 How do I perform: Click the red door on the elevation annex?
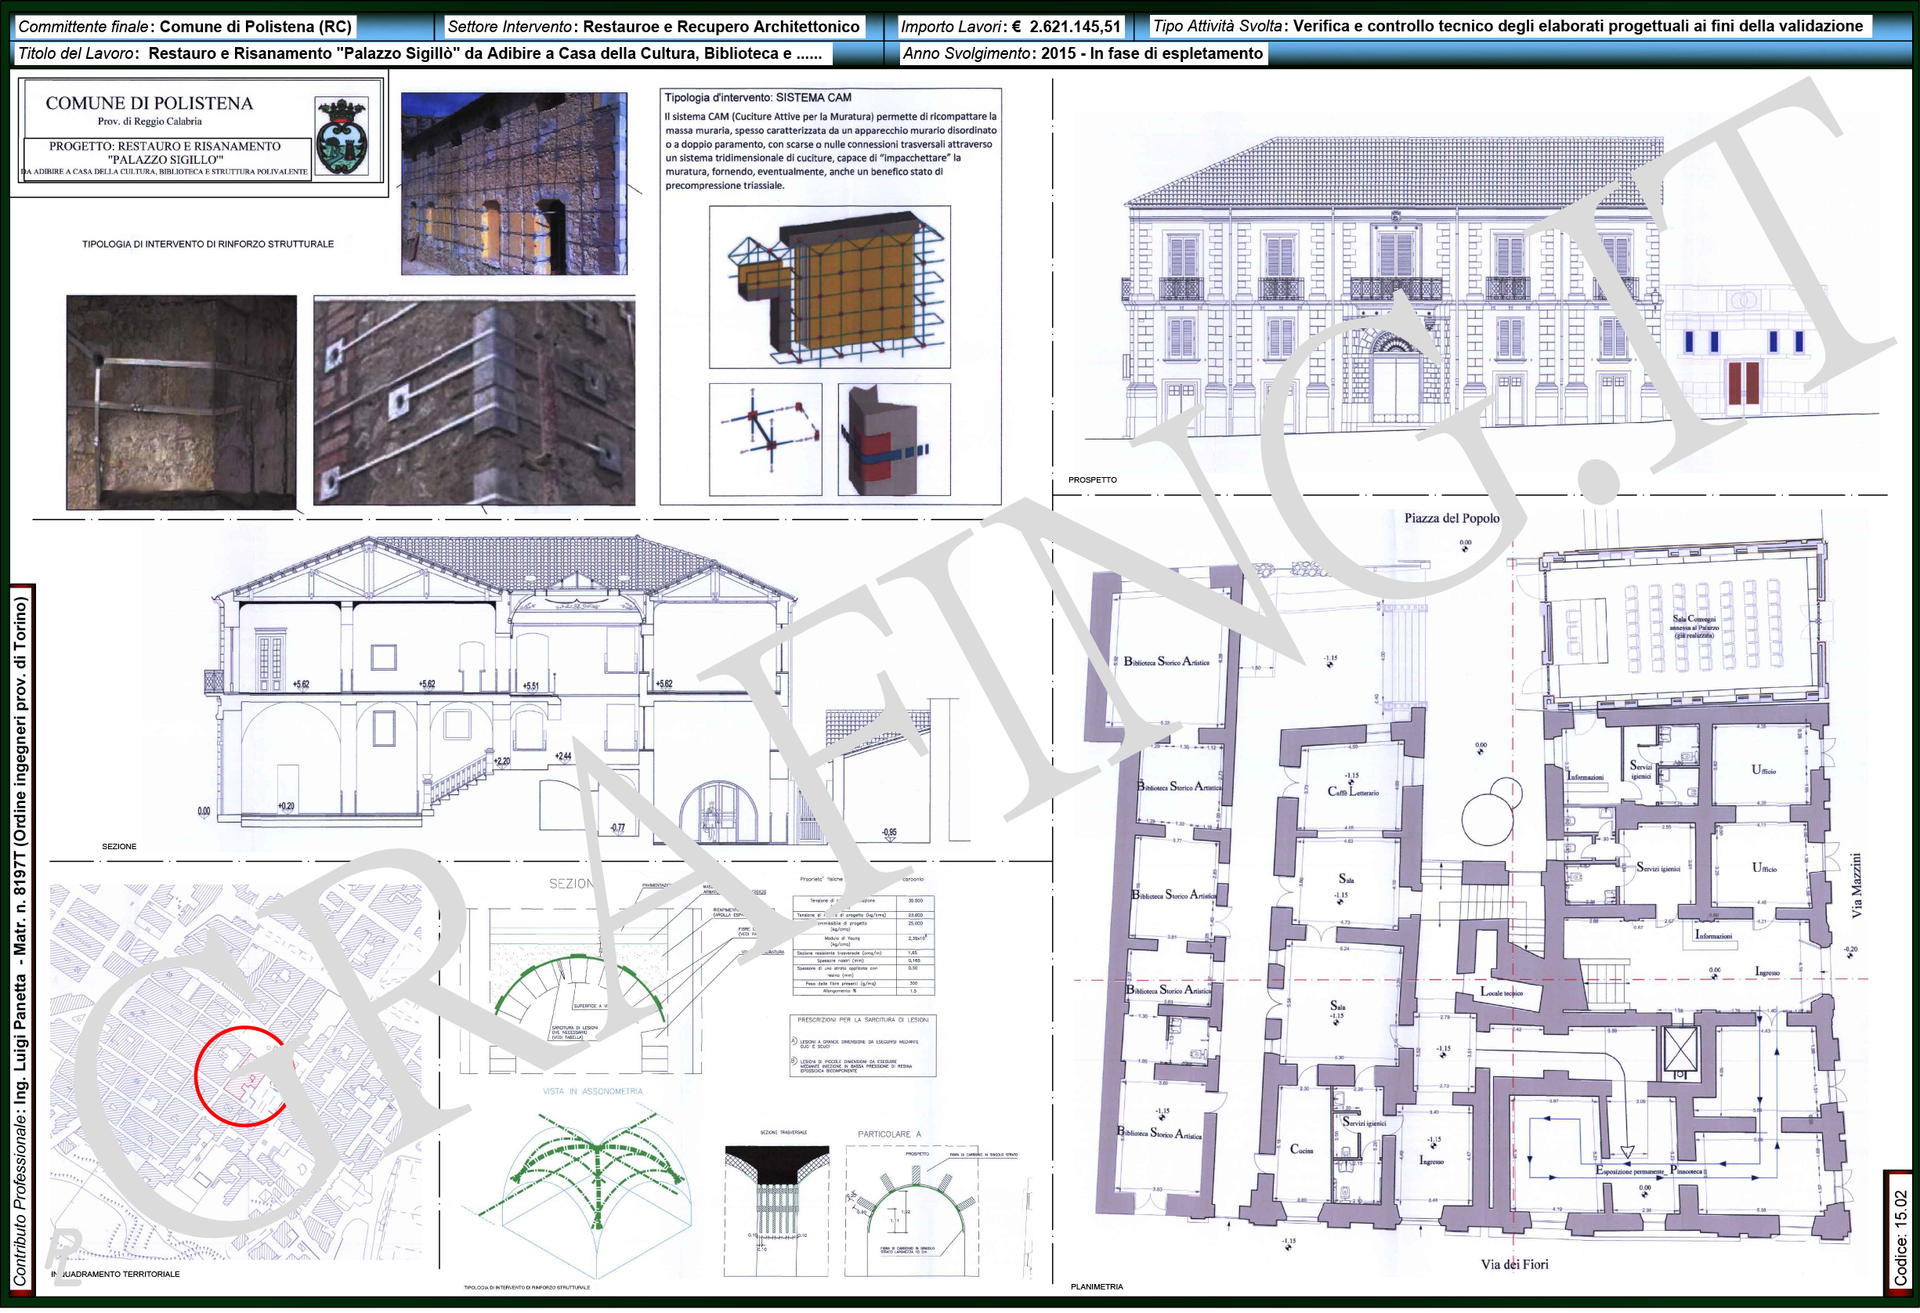[1743, 384]
